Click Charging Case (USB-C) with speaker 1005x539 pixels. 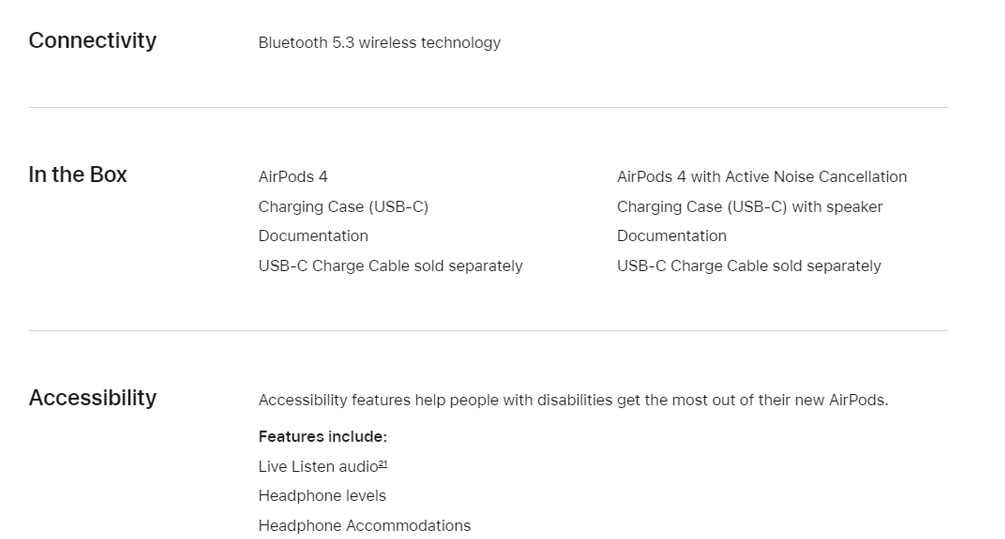point(749,207)
